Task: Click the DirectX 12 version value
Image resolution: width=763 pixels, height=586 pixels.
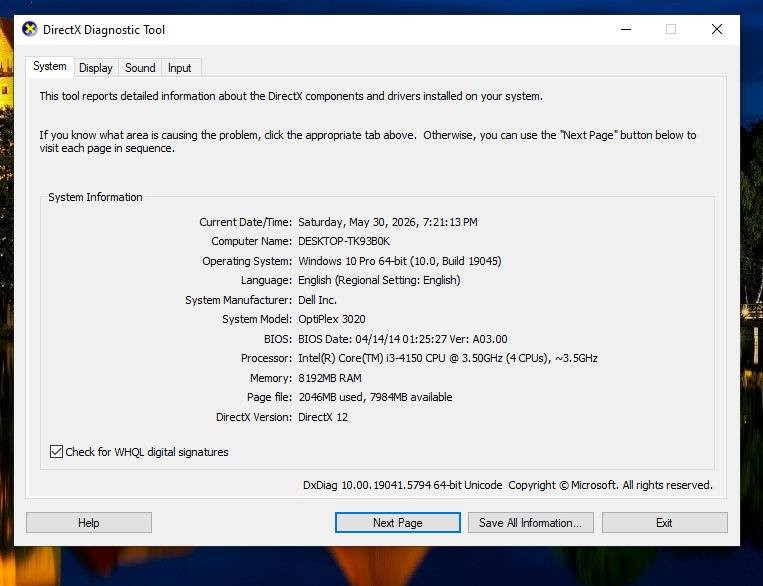Action: pos(323,417)
